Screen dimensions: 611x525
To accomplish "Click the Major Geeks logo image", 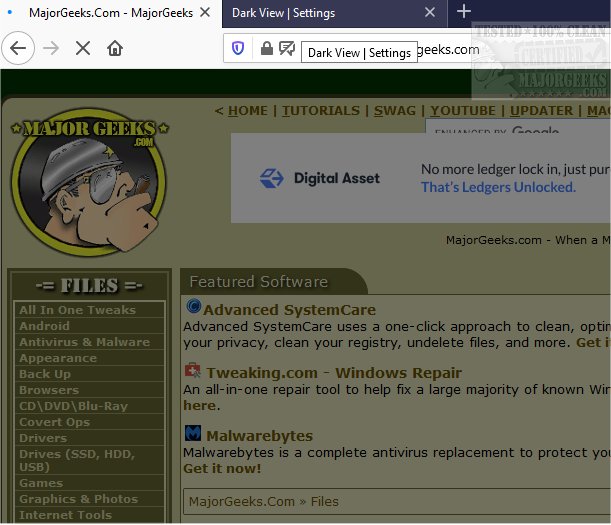I will pos(89,182).
